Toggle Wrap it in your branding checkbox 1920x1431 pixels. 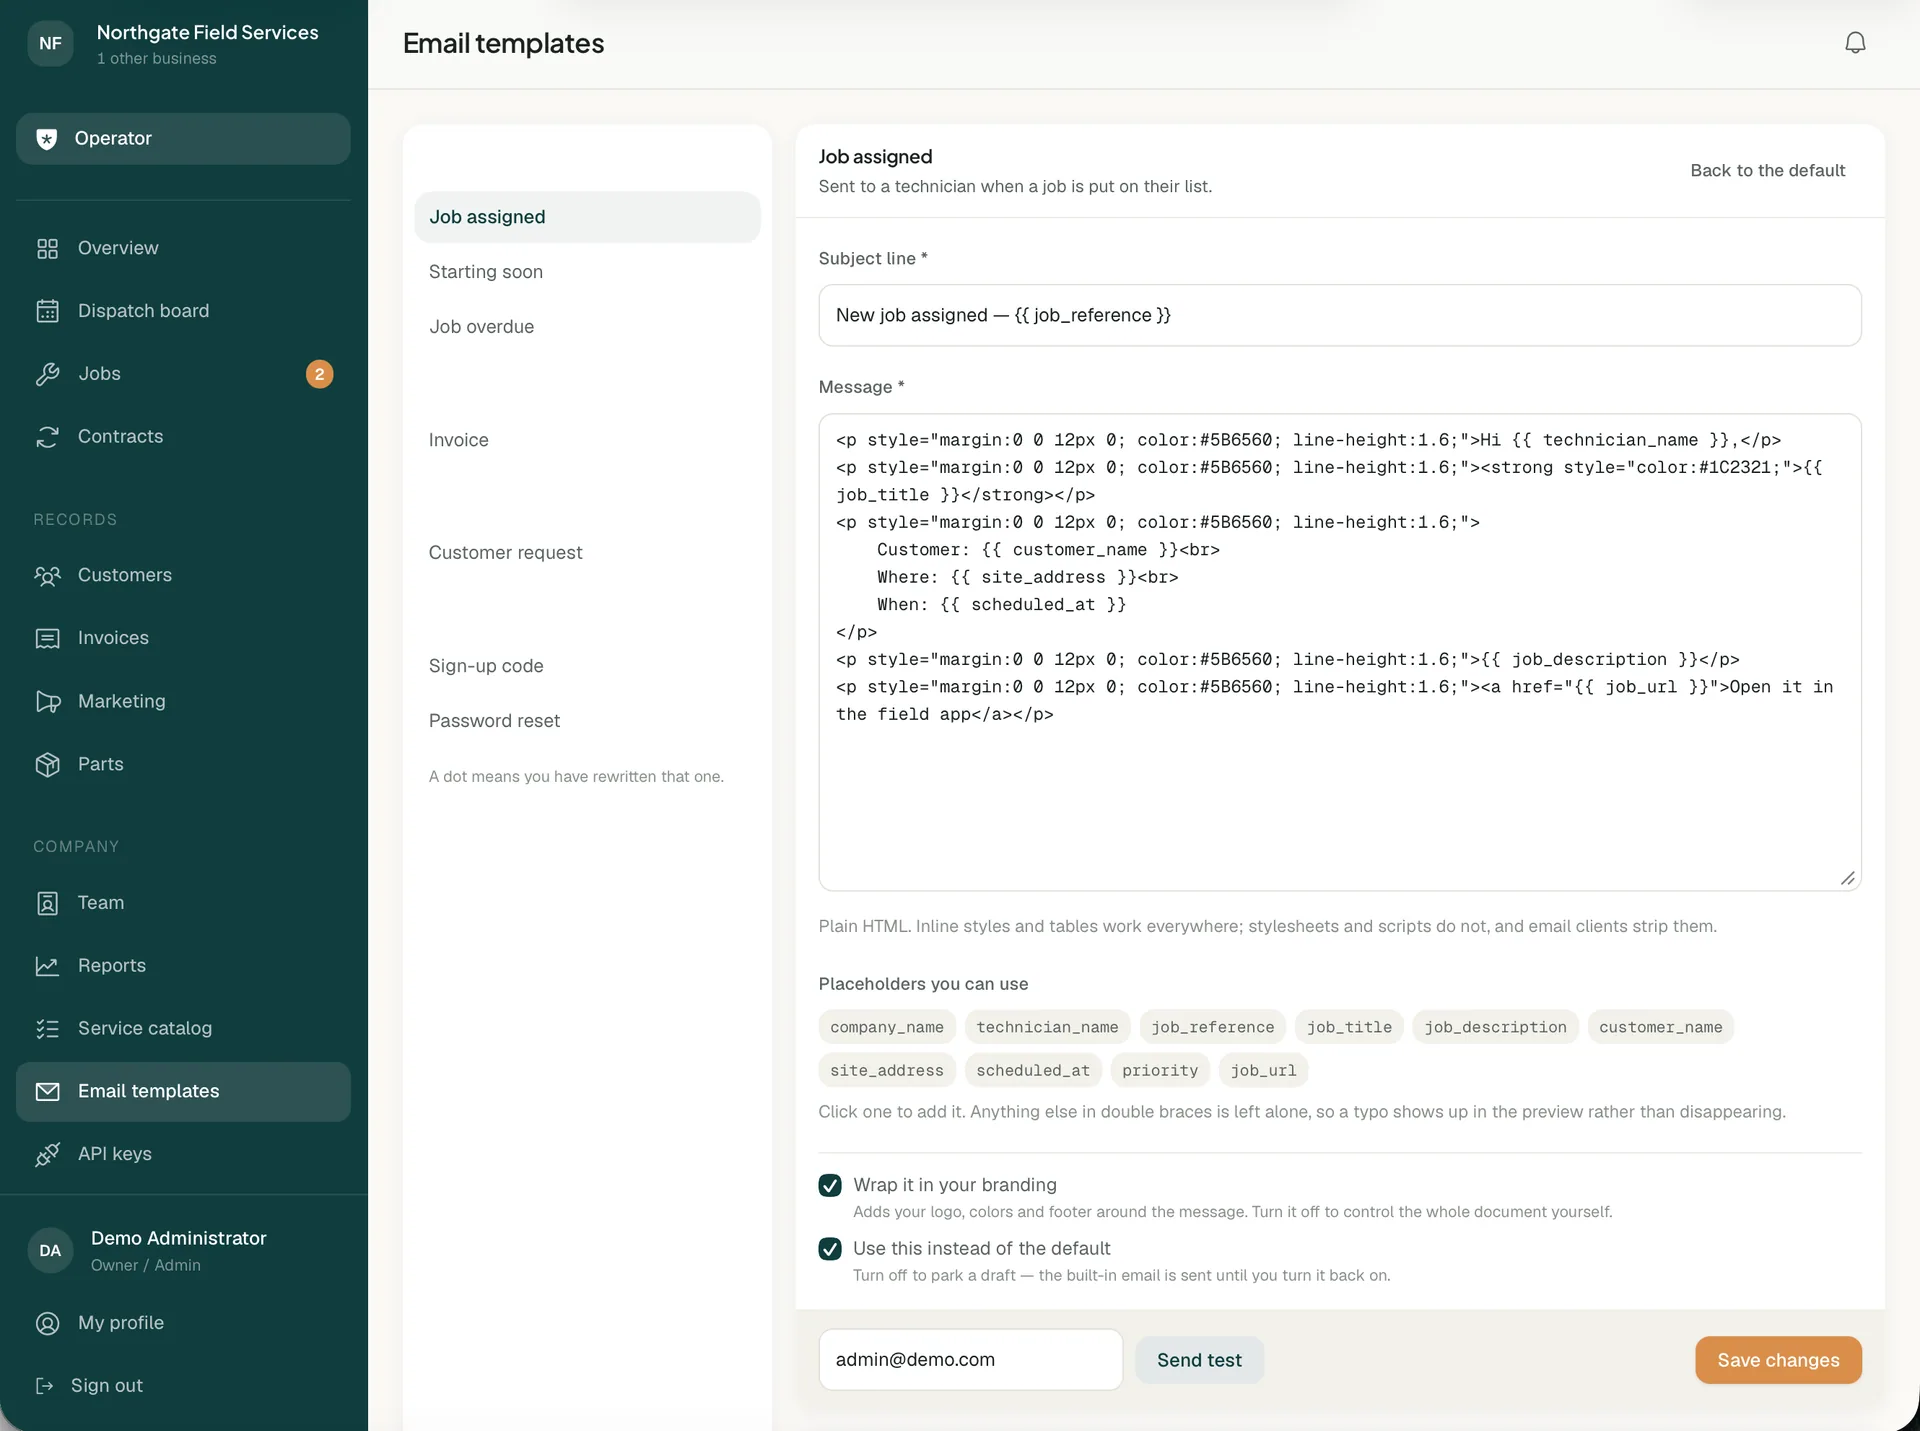point(830,1185)
